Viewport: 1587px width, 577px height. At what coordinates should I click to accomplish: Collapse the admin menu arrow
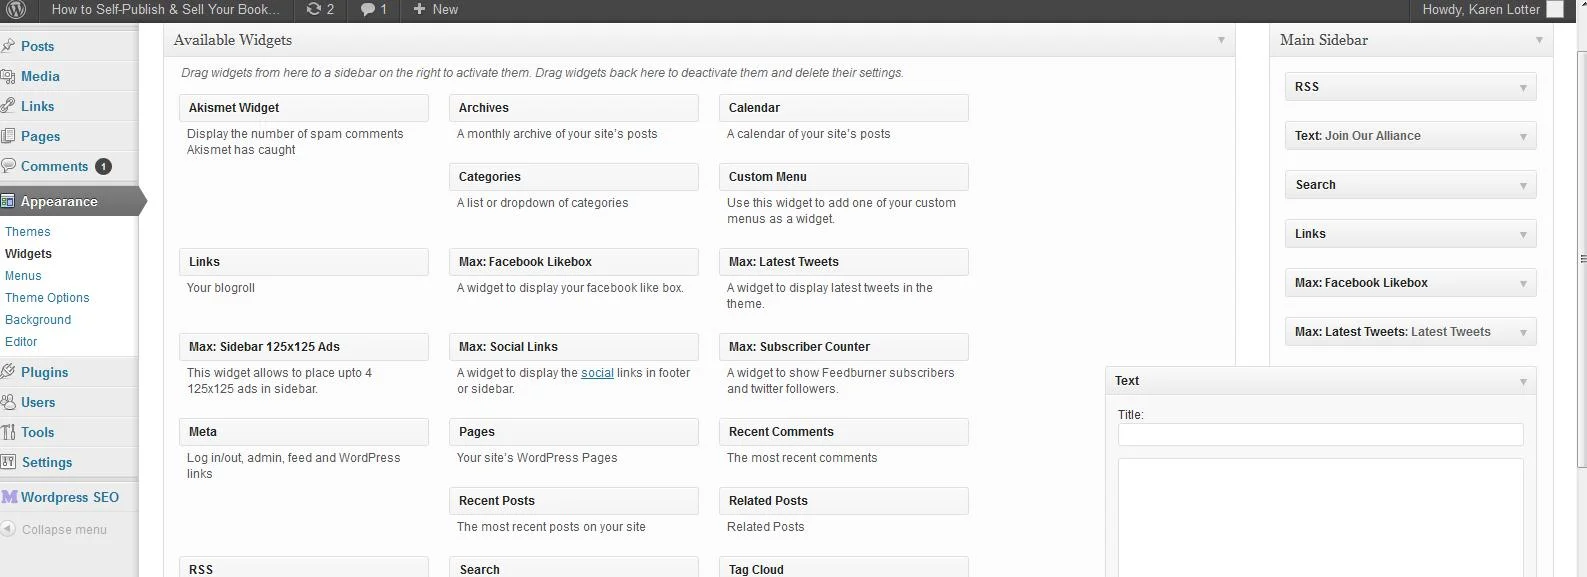click(x=8, y=529)
